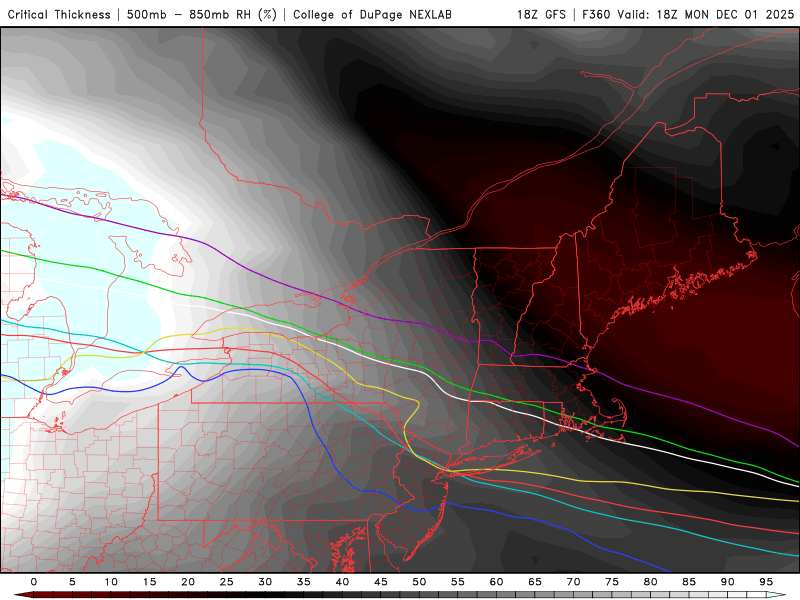The image size is (800, 600).
Task: Click the '50' colorbar tick label
Action: tap(419, 582)
